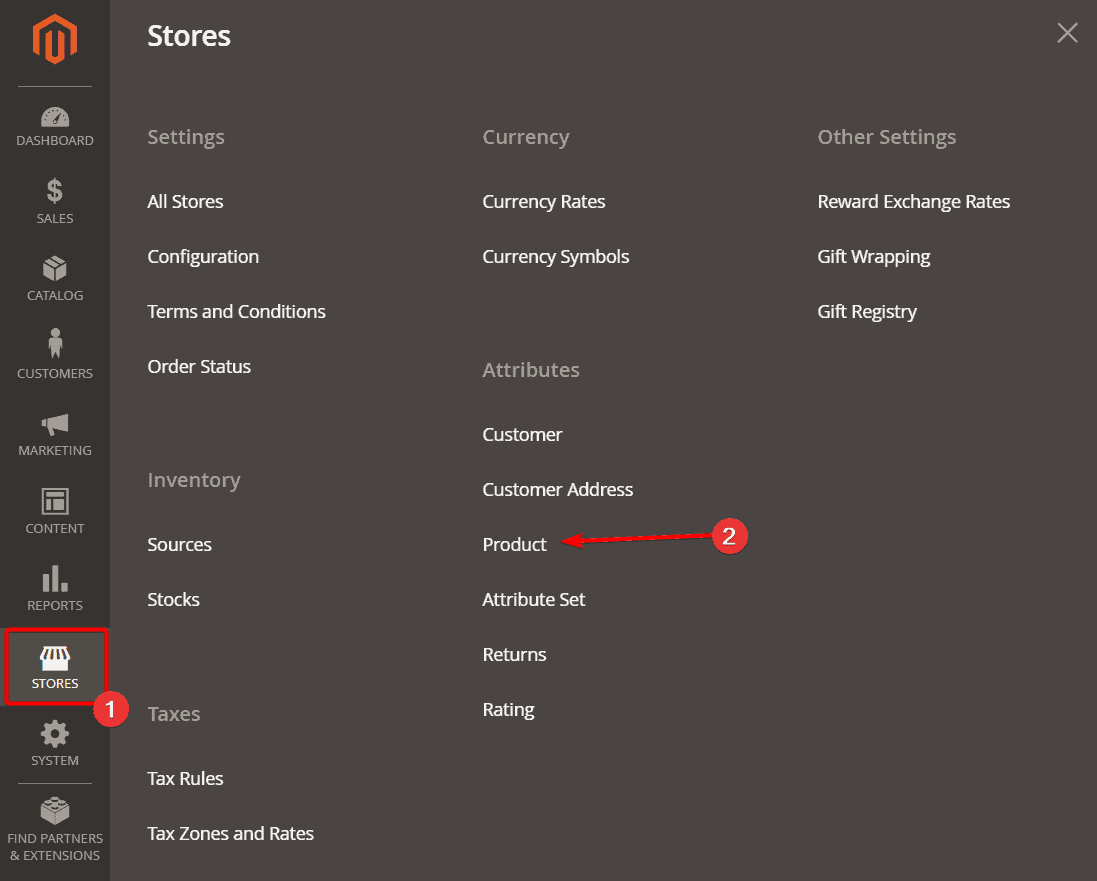Open Product attributes
1097x881 pixels.
[x=514, y=544]
